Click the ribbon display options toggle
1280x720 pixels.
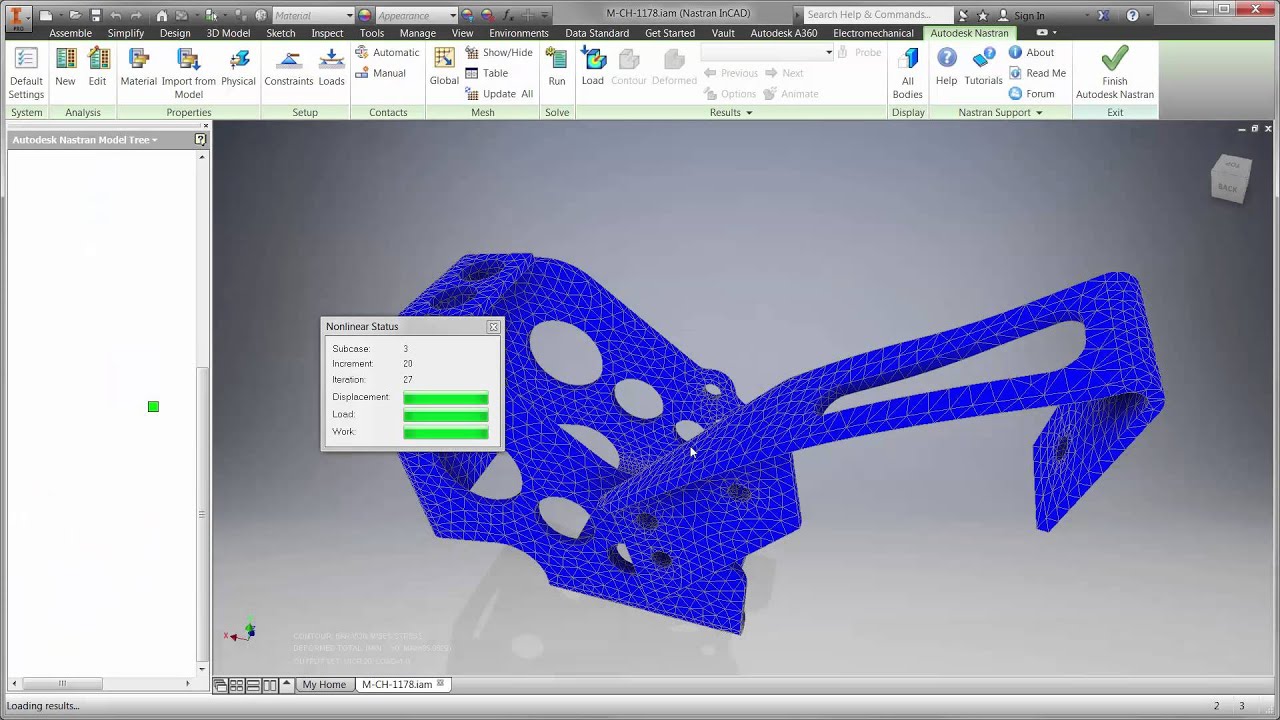tap(1042, 33)
